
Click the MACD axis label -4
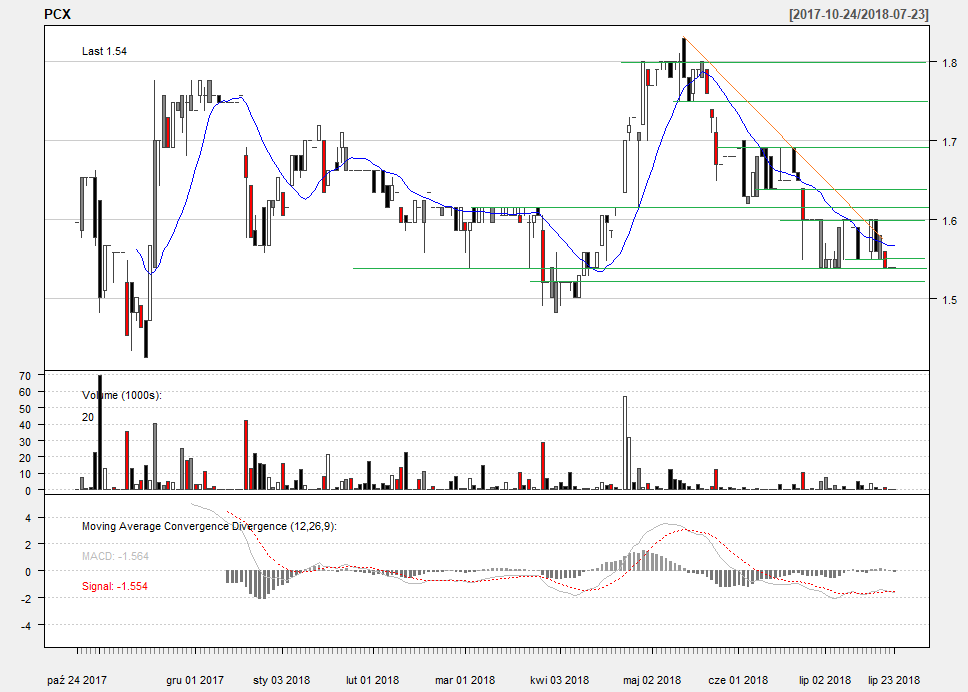pos(25,625)
